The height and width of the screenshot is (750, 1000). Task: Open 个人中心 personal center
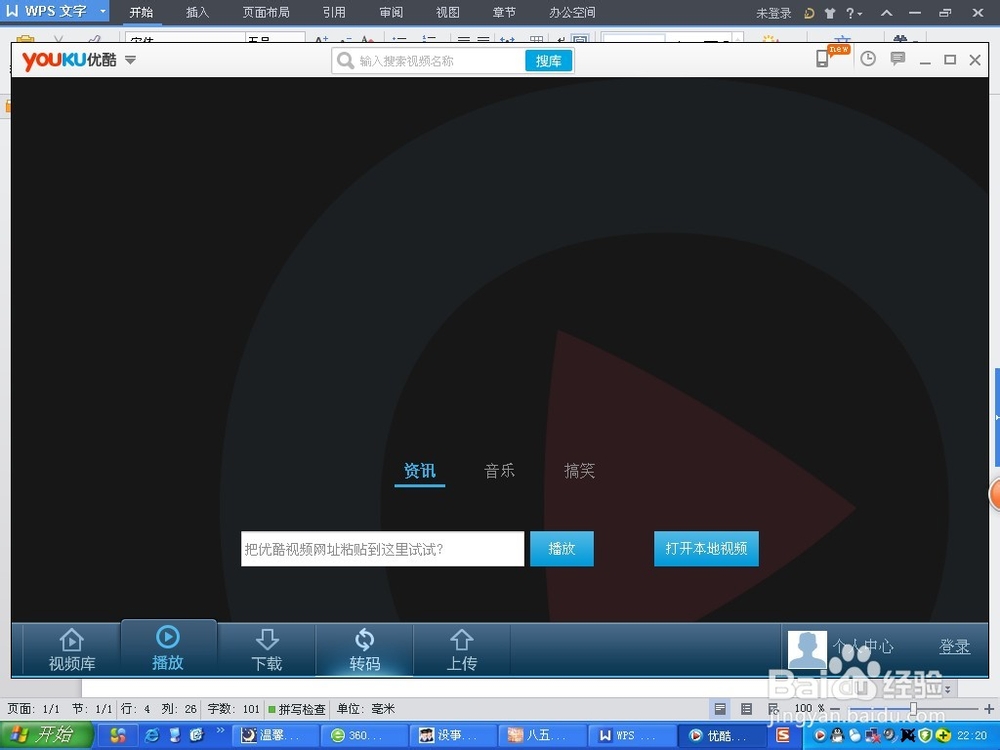(862, 646)
